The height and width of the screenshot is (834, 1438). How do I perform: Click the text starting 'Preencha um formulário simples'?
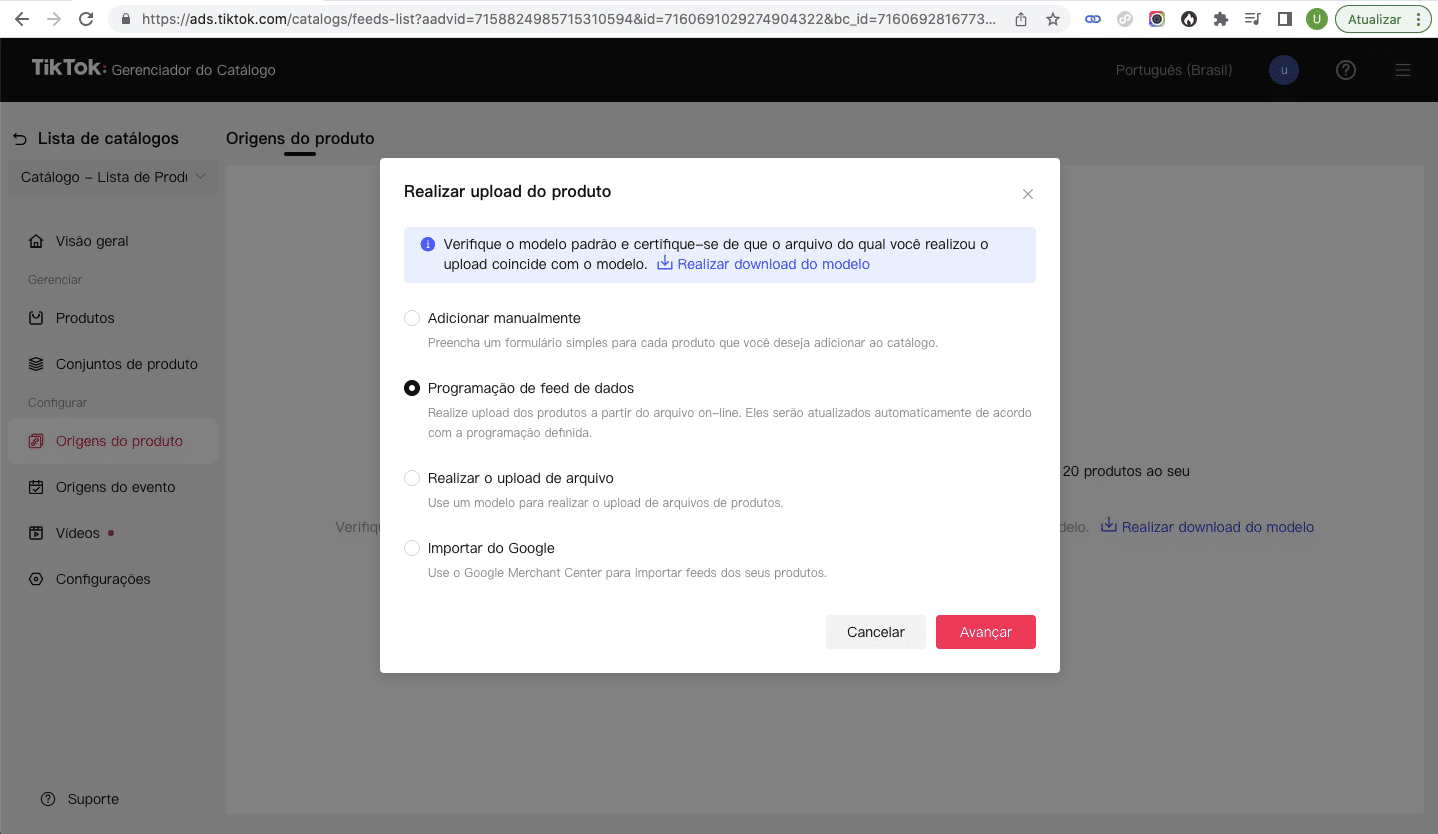pos(683,343)
